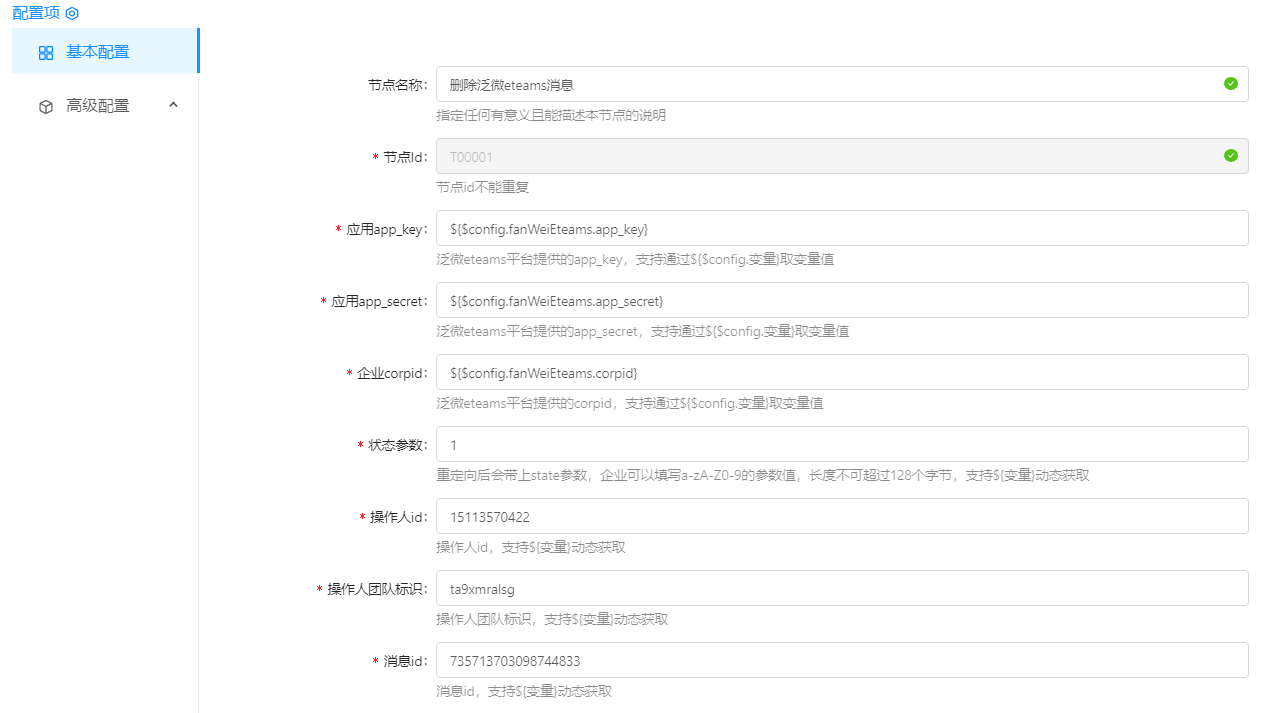This screenshot has width=1264, height=713.
Task: Click the 状态参数 help description text
Action: (x=762, y=476)
